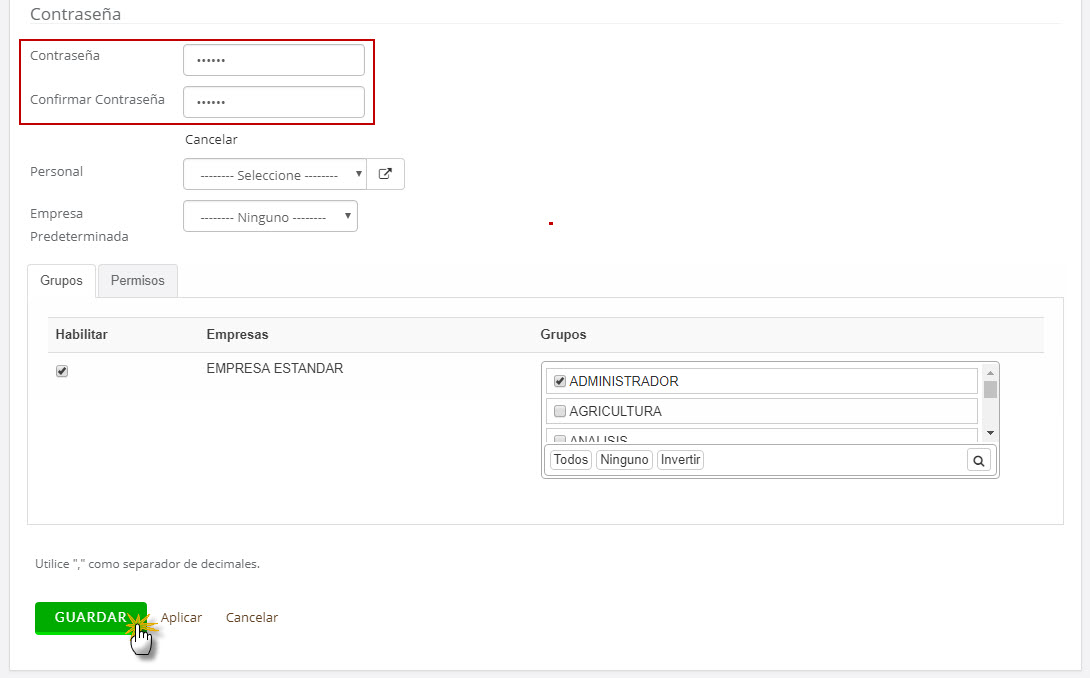1090x678 pixels.
Task: Select the Grupos tab
Action: click(61, 281)
